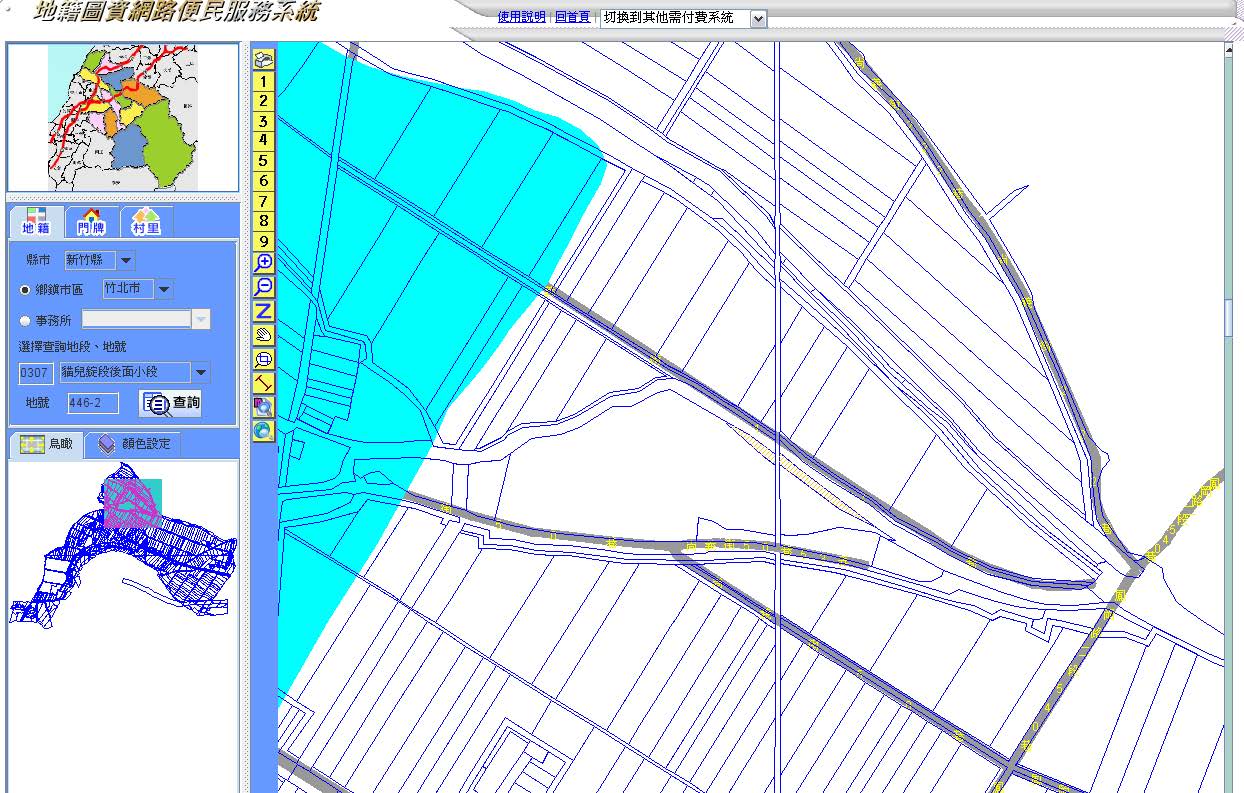Open the 縣市 dropdown showing 新竹縣
The width and height of the screenshot is (1244, 793).
click(126, 261)
